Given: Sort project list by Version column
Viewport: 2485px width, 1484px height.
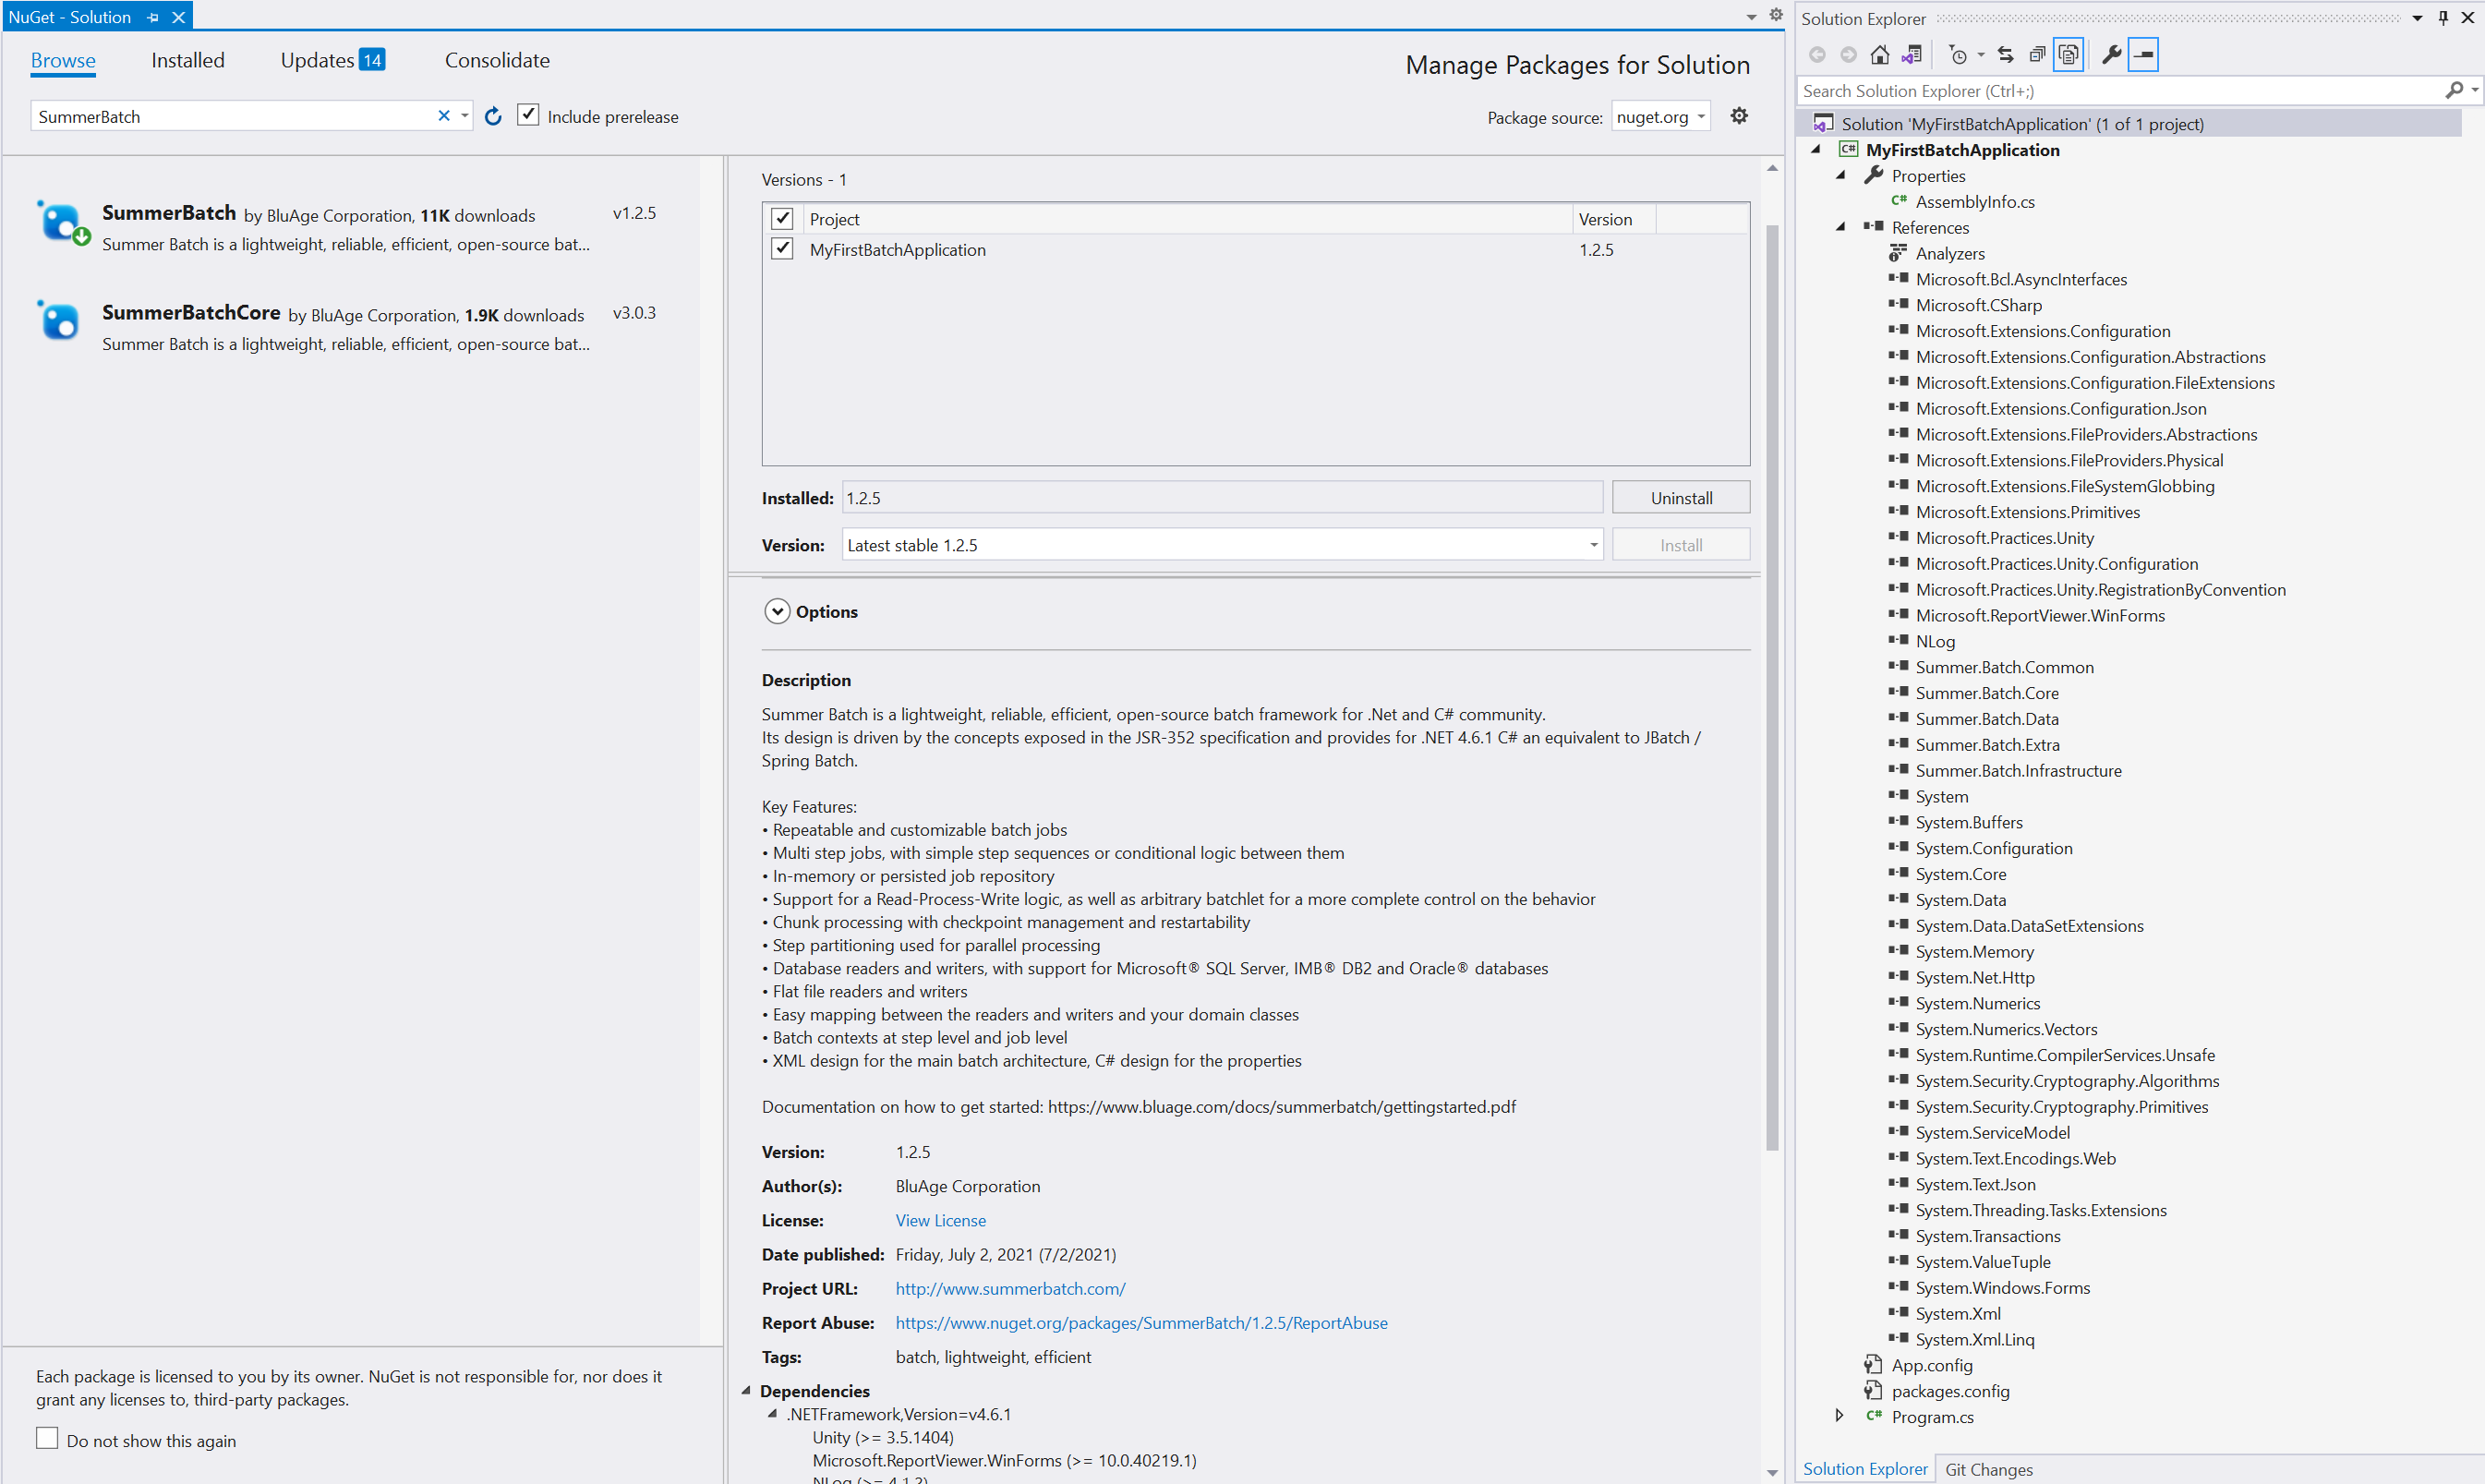Looking at the screenshot, I should [1613, 219].
